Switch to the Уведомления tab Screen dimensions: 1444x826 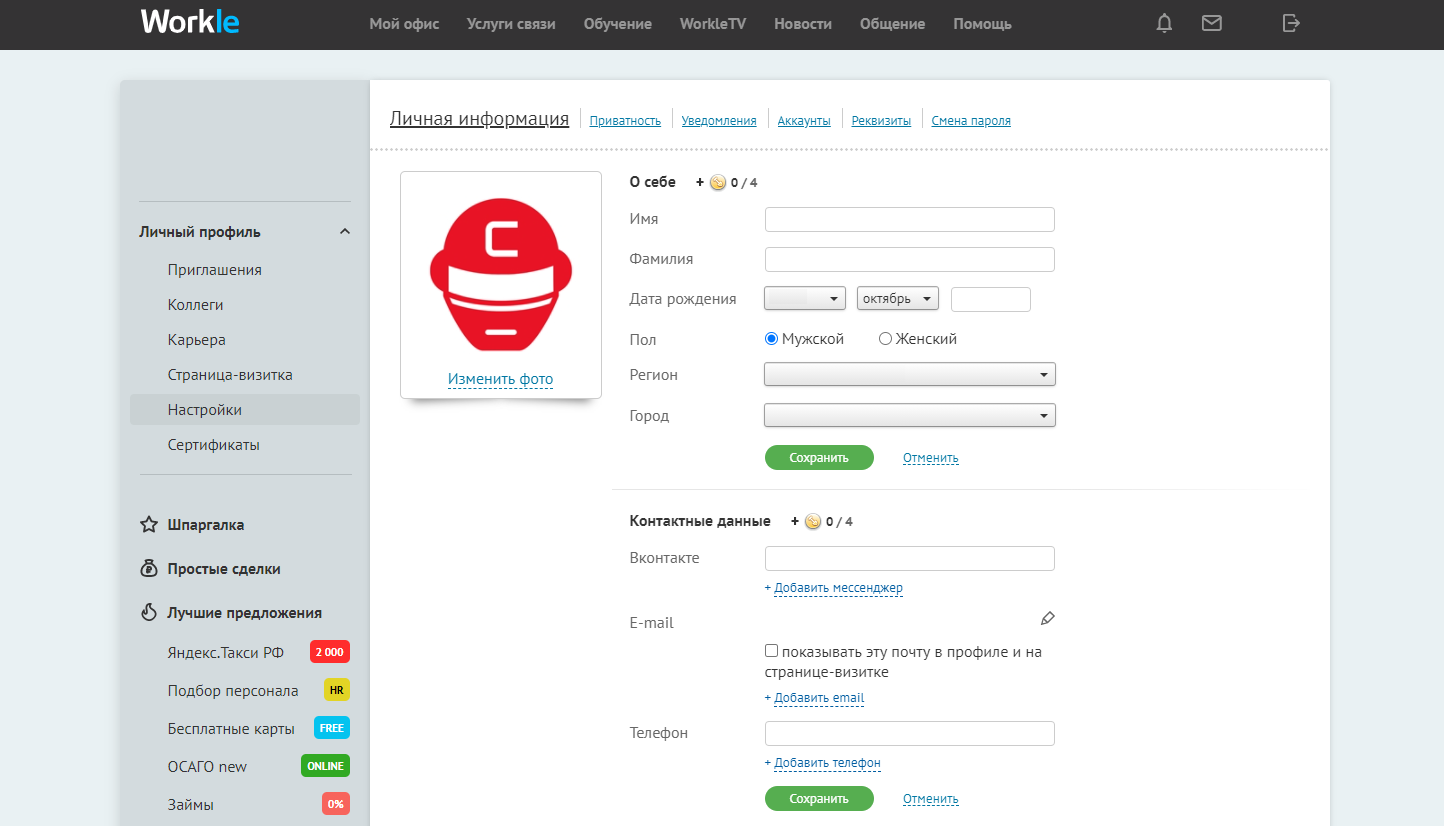(719, 121)
